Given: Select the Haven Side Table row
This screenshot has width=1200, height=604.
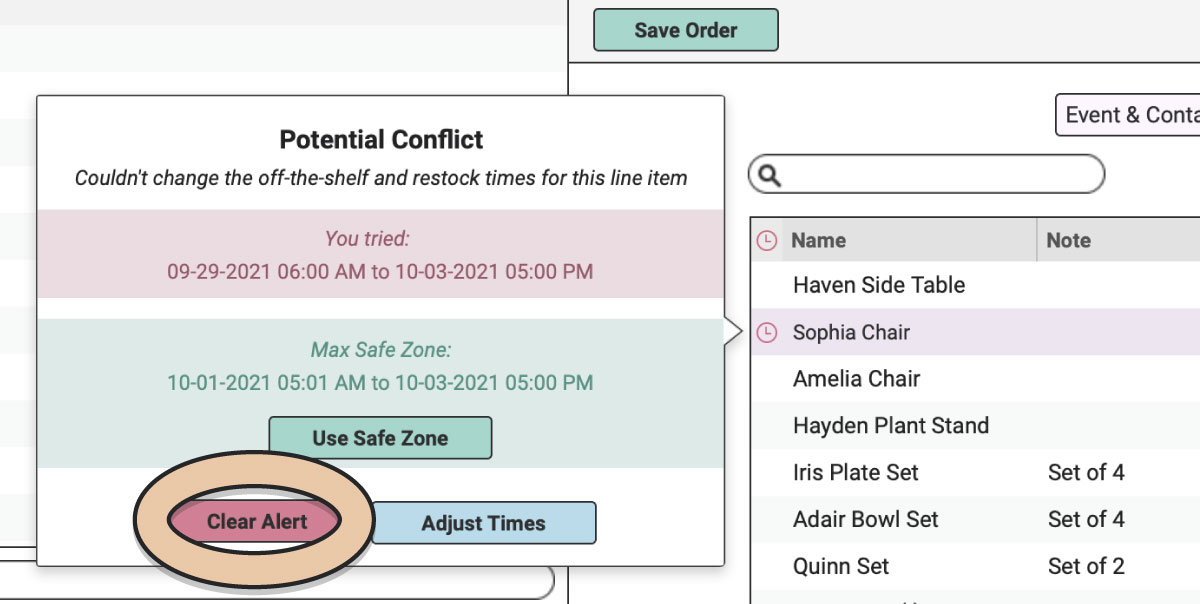Looking at the screenshot, I should pyautogui.click(x=975, y=285).
